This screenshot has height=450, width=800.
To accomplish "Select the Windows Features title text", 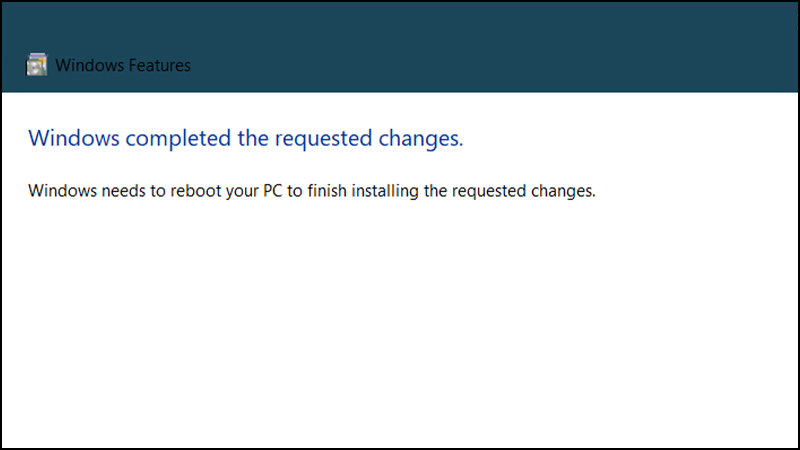I will point(123,65).
